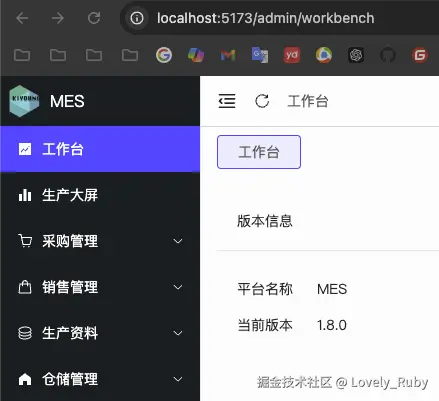Click the 工作台 breadcrumb in header
This screenshot has height=401, width=439.
pyautogui.click(x=308, y=101)
